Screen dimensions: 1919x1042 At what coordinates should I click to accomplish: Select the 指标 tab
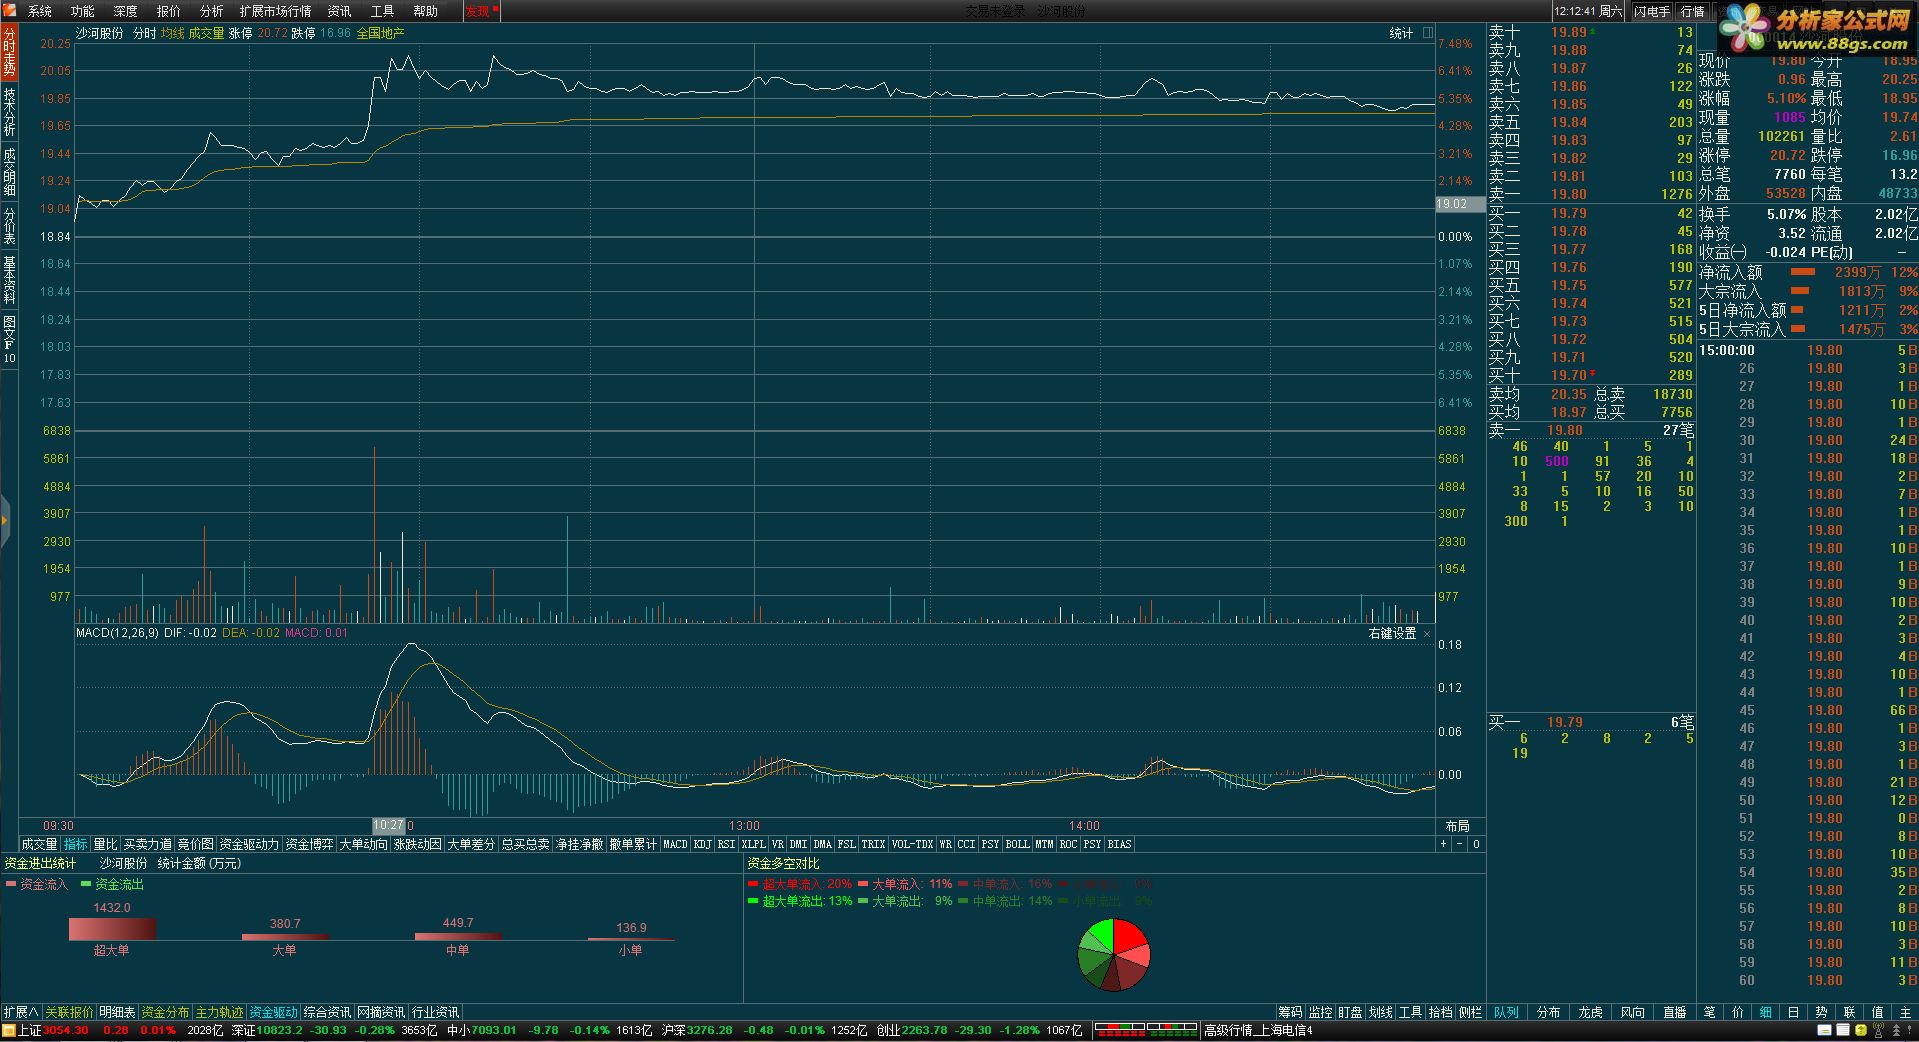point(75,844)
